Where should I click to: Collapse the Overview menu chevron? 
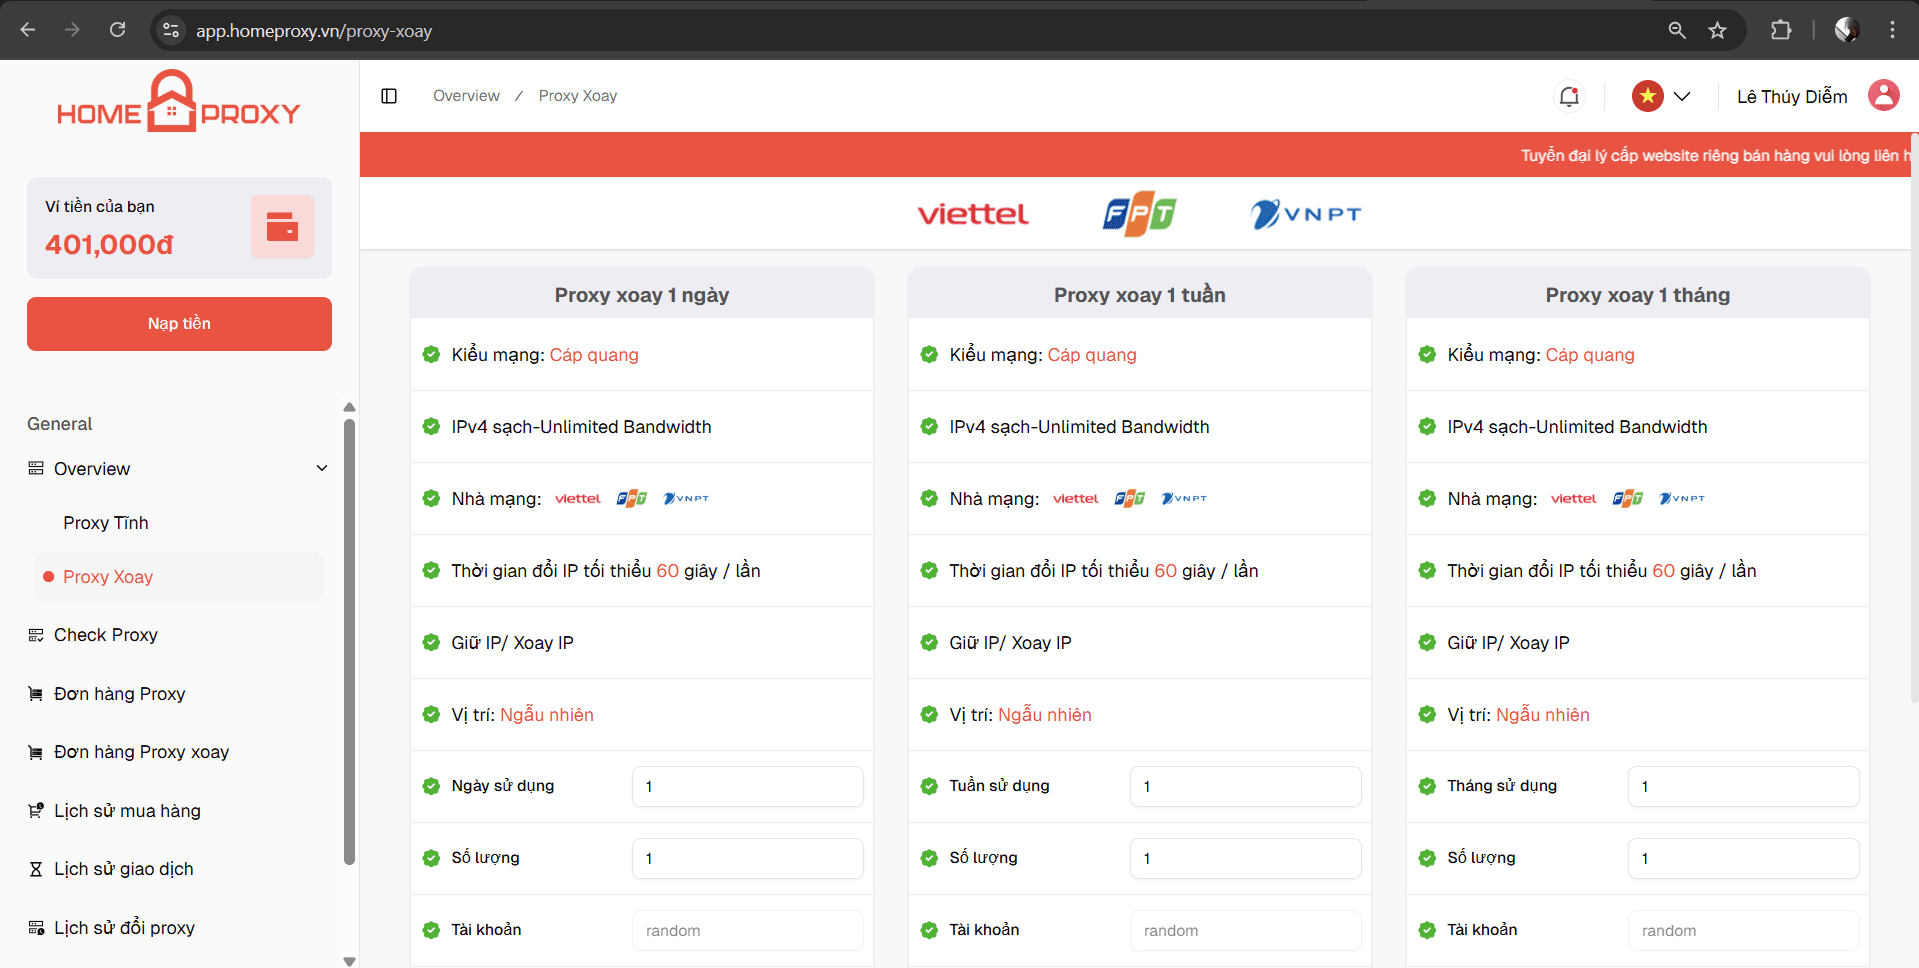[x=322, y=468]
